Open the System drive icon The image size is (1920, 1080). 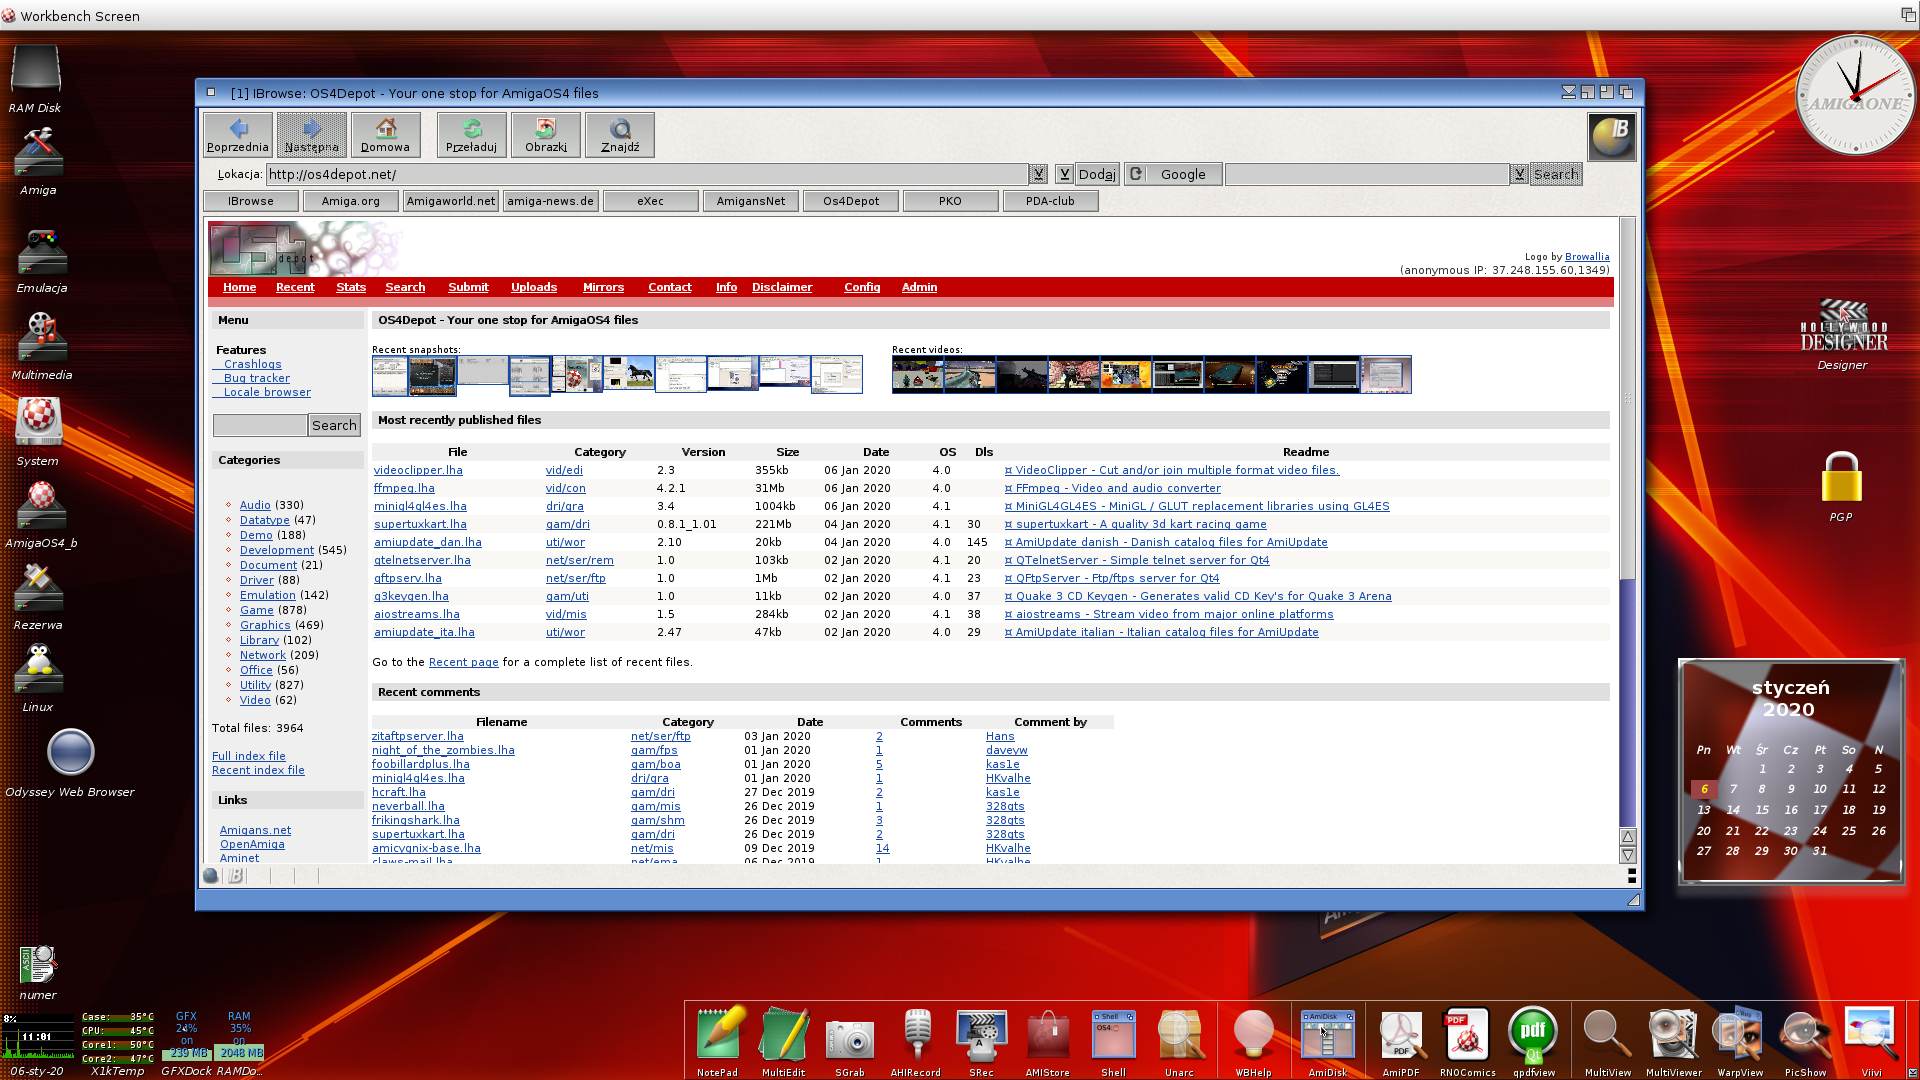[38, 432]
